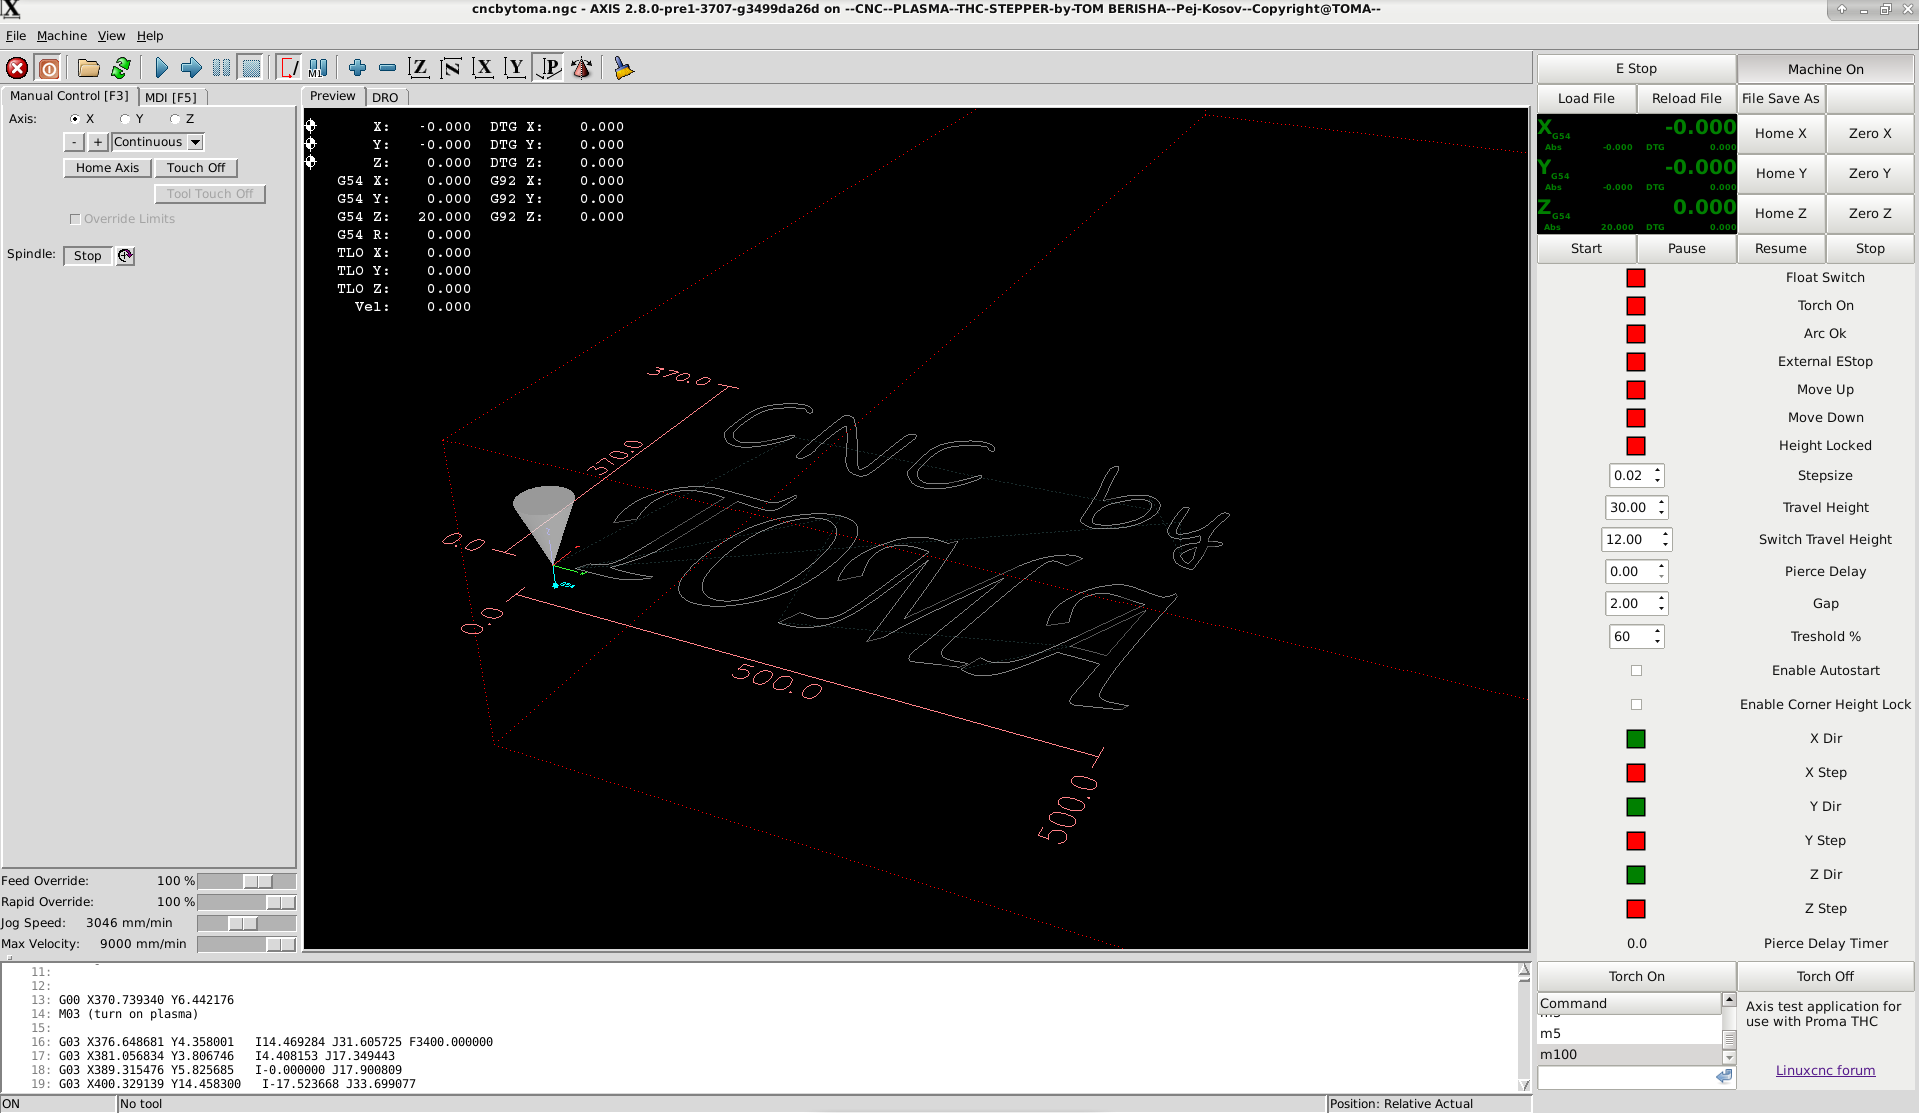Switch to the MDI [F5] tab
Image resolution: width=1919 pixels, height=1113 pixels.
(x=171, y=97)
